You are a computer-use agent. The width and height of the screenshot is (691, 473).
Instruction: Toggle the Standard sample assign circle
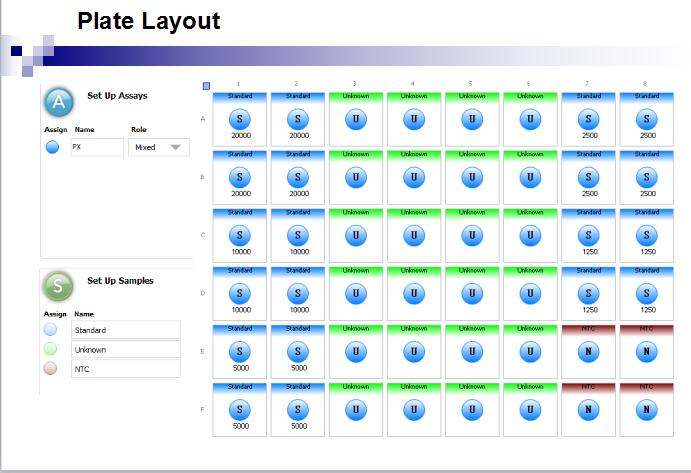click(51, 329)
